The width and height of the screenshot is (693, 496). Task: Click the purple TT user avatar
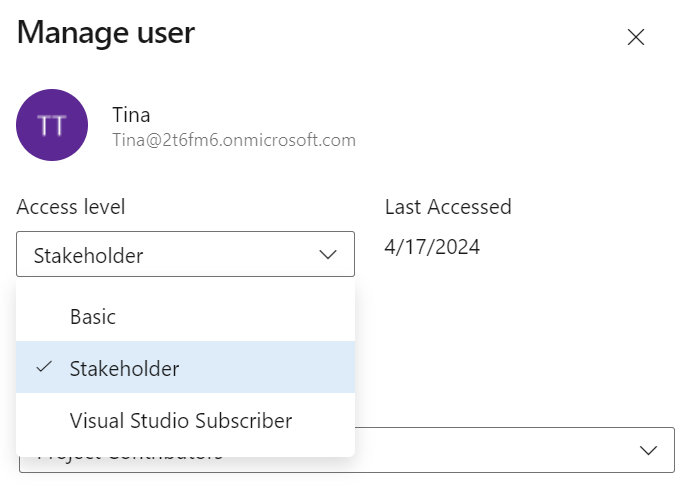(x=52, y=125)
